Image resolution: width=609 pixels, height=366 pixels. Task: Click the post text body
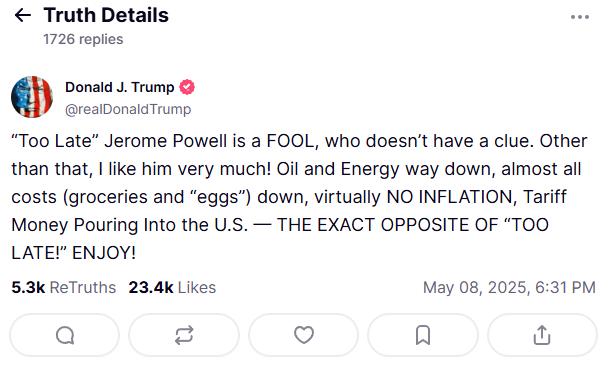[299, 197]
